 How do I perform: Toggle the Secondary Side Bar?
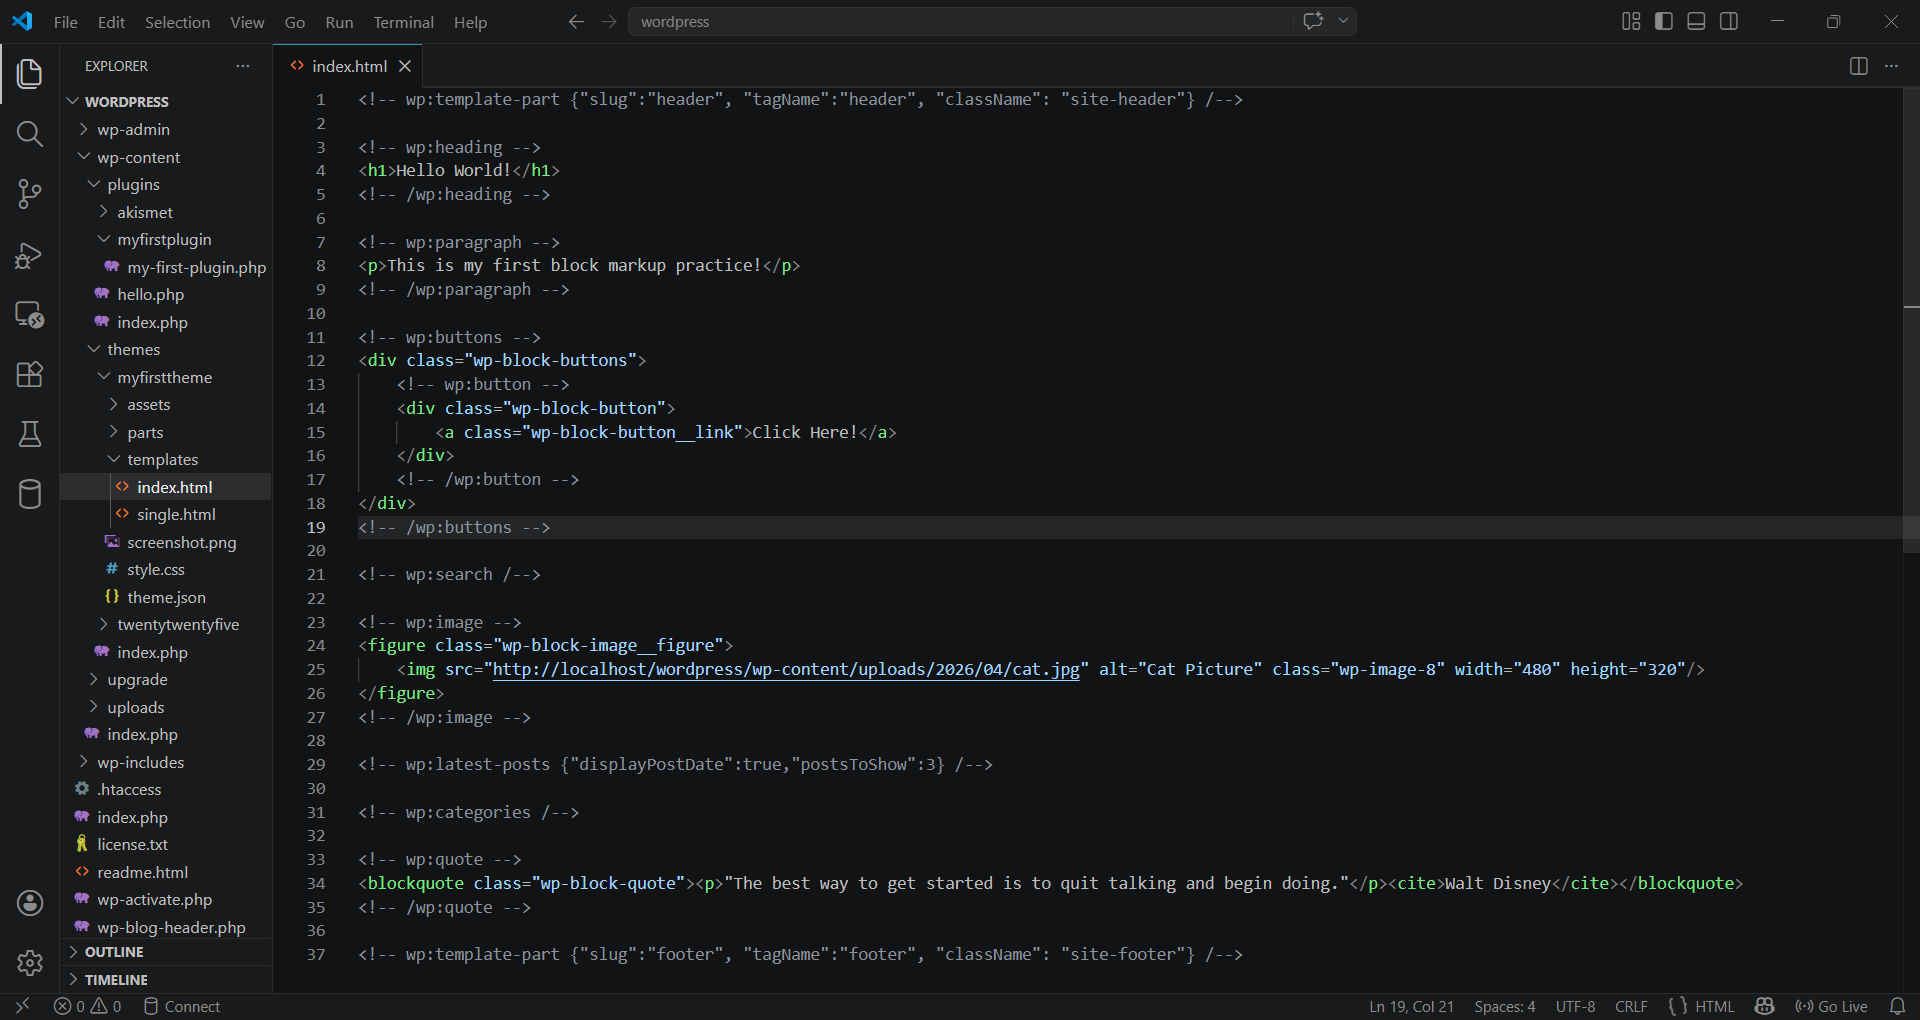pos(1729,22)
